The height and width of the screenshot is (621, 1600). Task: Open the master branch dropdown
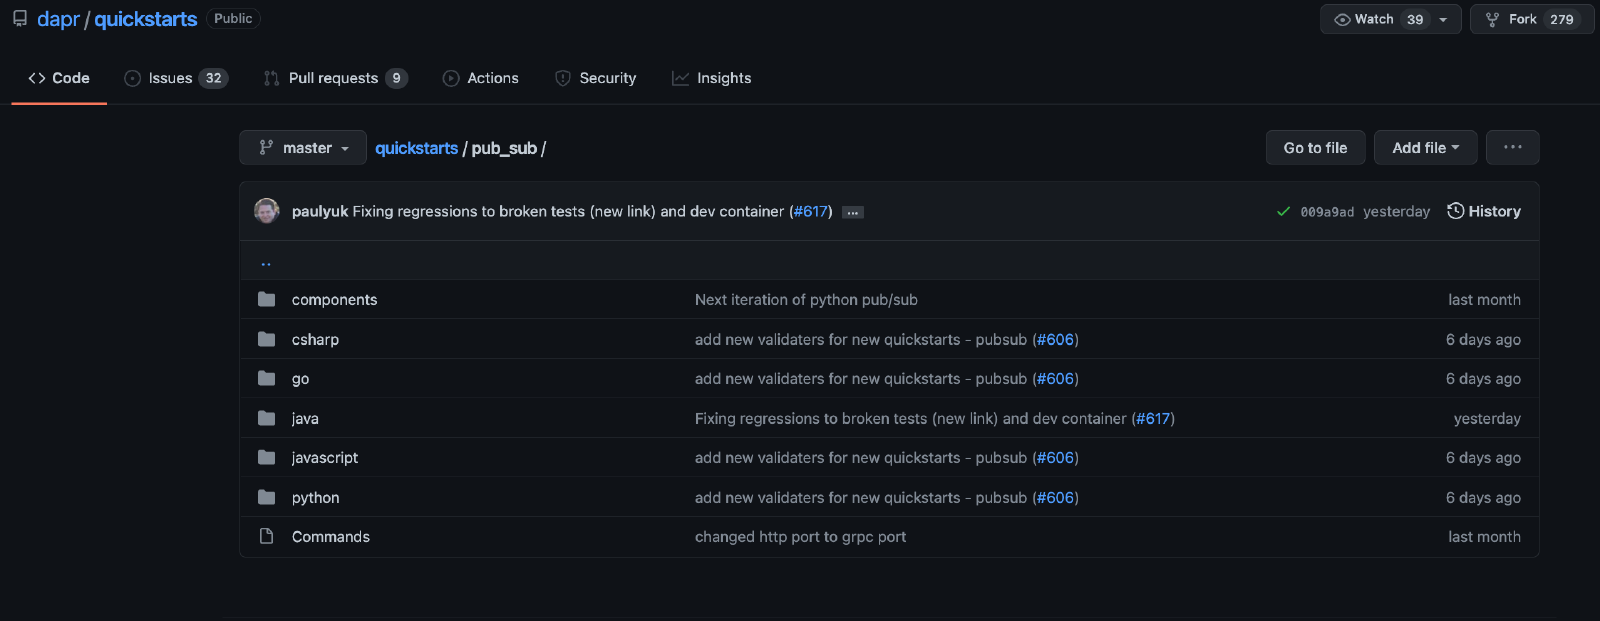pyautogui.click(x=303, y=148)
